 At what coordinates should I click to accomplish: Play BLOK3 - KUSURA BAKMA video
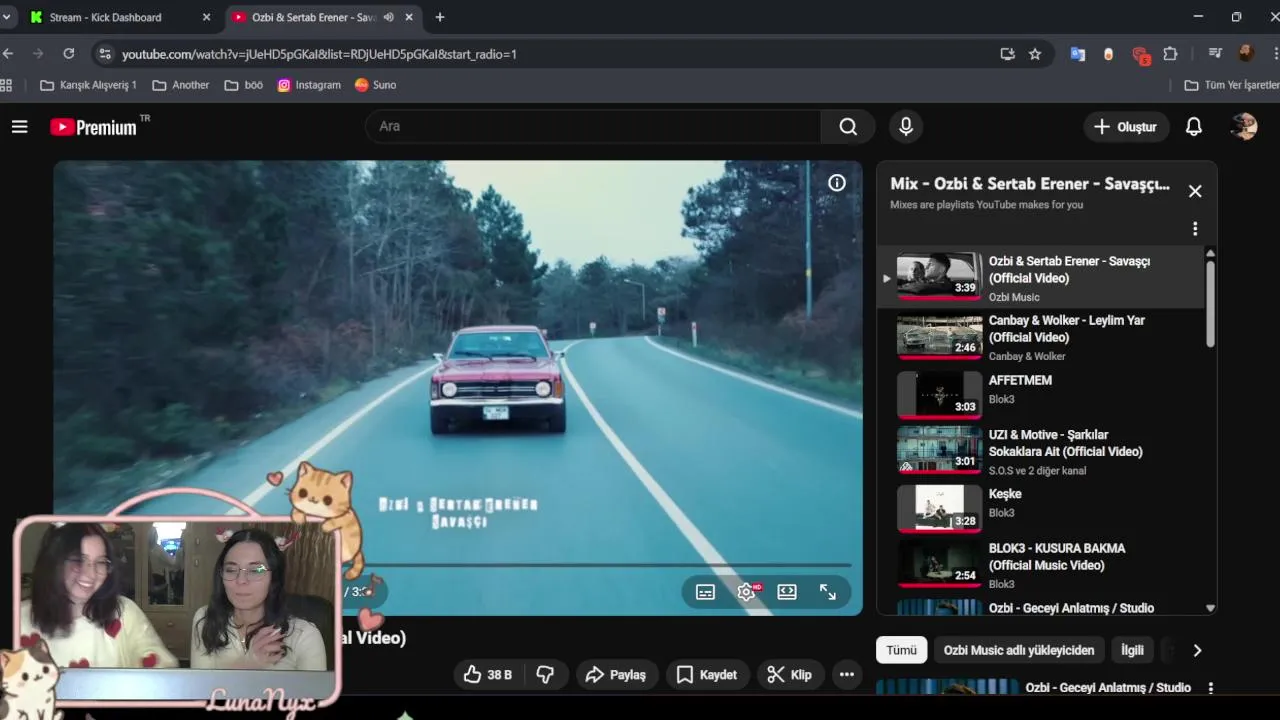click(x=1041, y=565)
